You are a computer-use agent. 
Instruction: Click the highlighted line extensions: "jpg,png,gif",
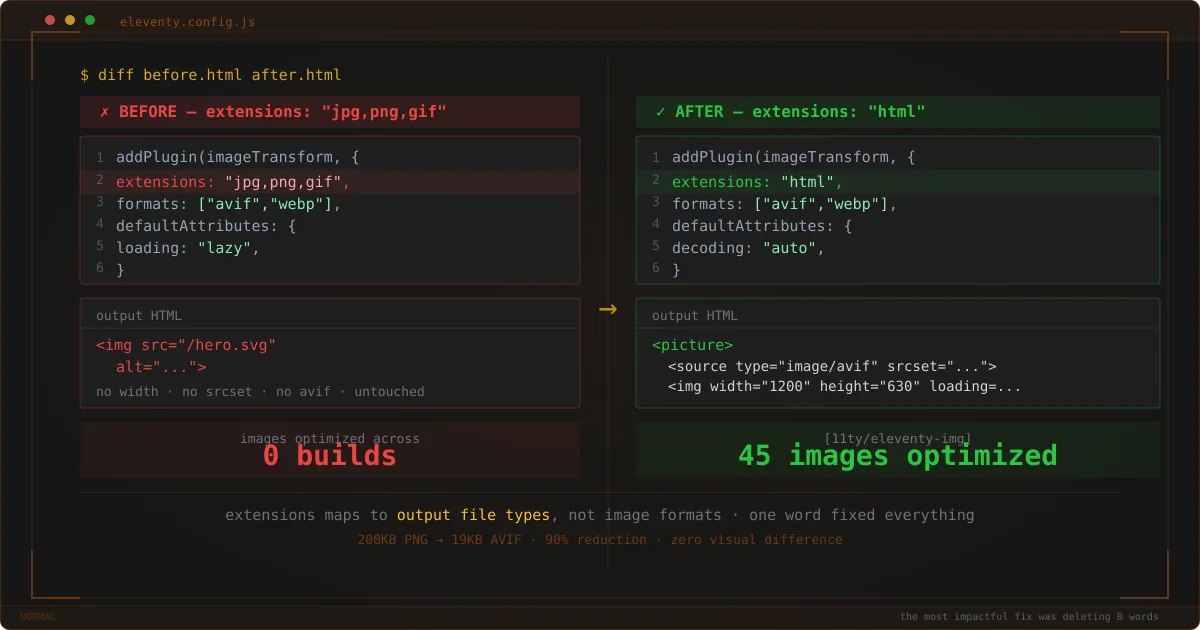click(x=330, y=182)
